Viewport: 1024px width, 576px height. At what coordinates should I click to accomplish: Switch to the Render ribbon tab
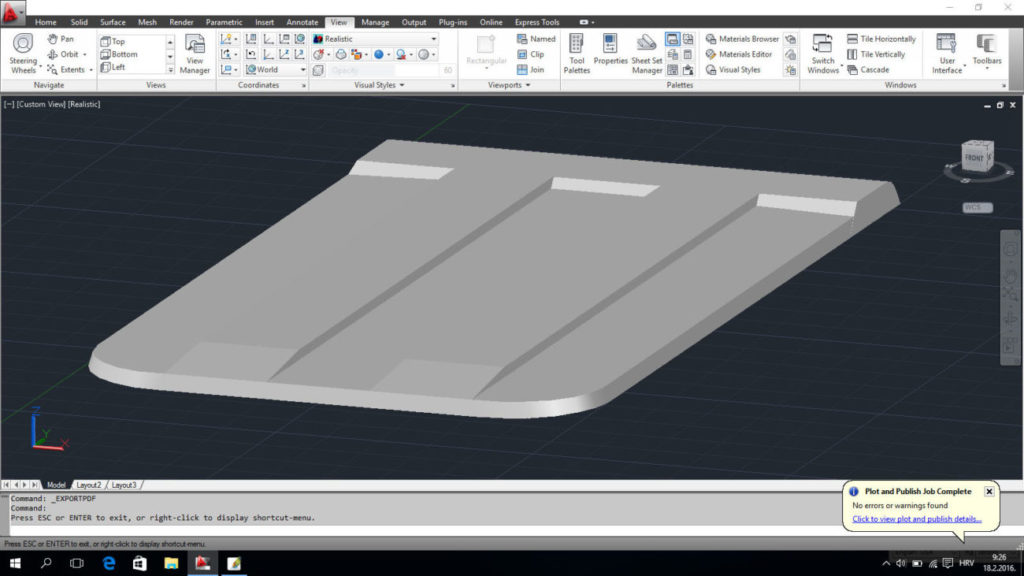(x=180, y=21)
